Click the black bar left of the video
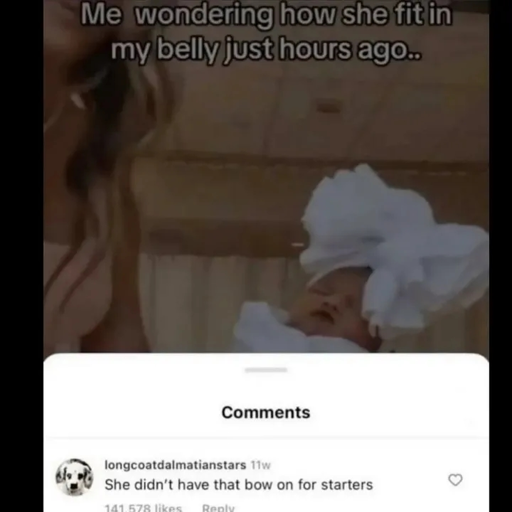Viewport: 512px width, 512px height. pyautogui.click(x=22, y=256)
